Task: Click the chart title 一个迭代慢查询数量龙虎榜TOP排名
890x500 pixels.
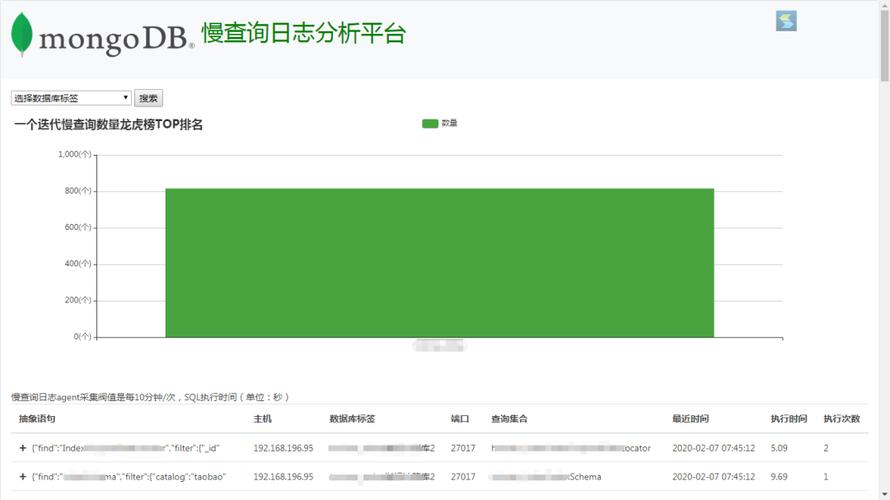Action: (x=108, y=124)
